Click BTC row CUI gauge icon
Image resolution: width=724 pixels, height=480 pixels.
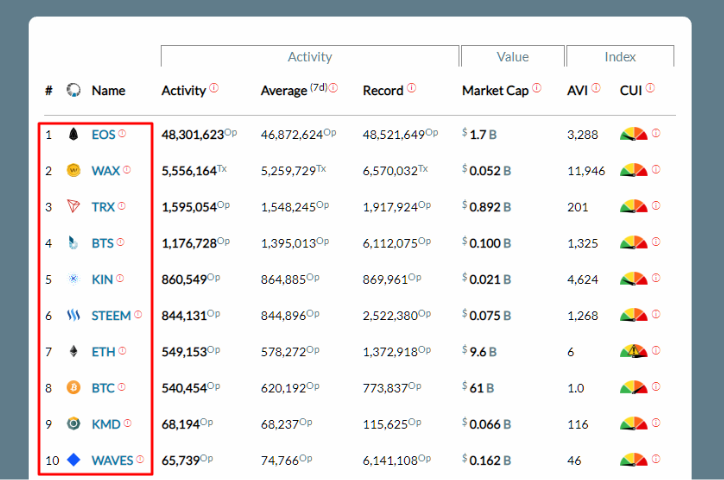click(634, 387)
